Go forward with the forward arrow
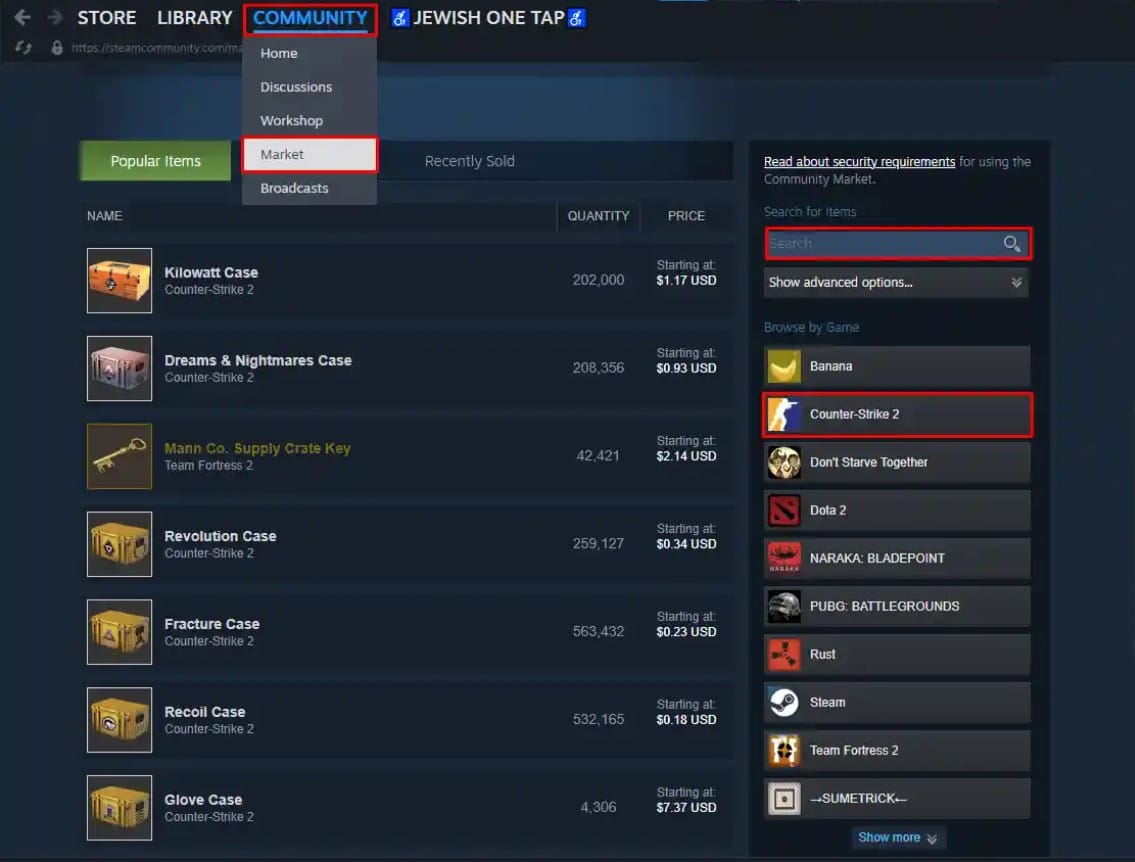The height and width of the screenshot is (862, 1135). click(55, 17)
